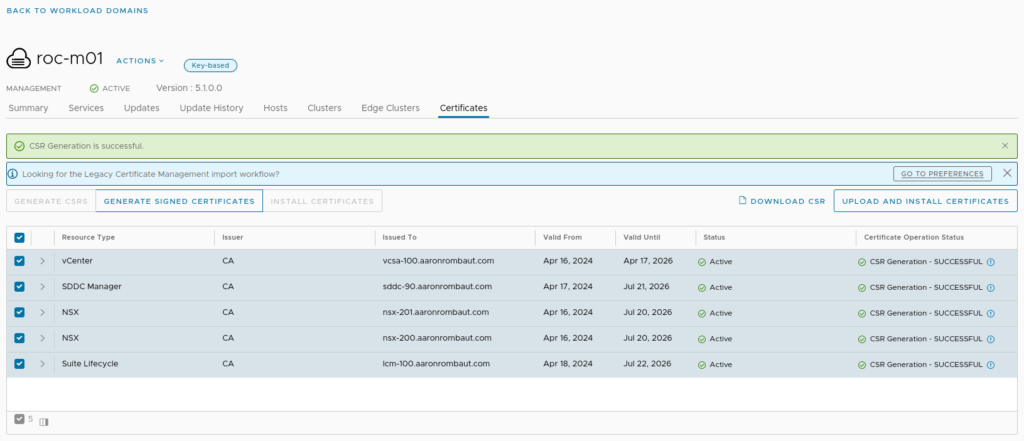Click info icon on SDDC Manager operation status
Screen dimensions: 1024x441
[991, 287]
